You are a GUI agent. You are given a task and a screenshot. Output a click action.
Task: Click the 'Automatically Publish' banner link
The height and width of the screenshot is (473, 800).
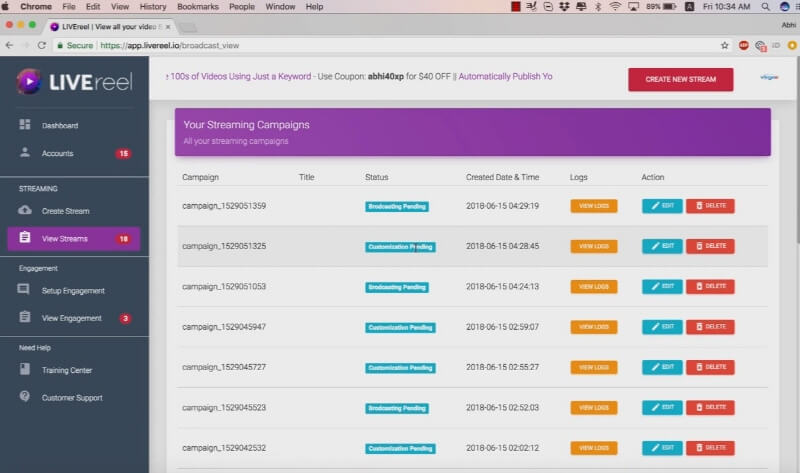pyautogui.click(x=505, y=77)
